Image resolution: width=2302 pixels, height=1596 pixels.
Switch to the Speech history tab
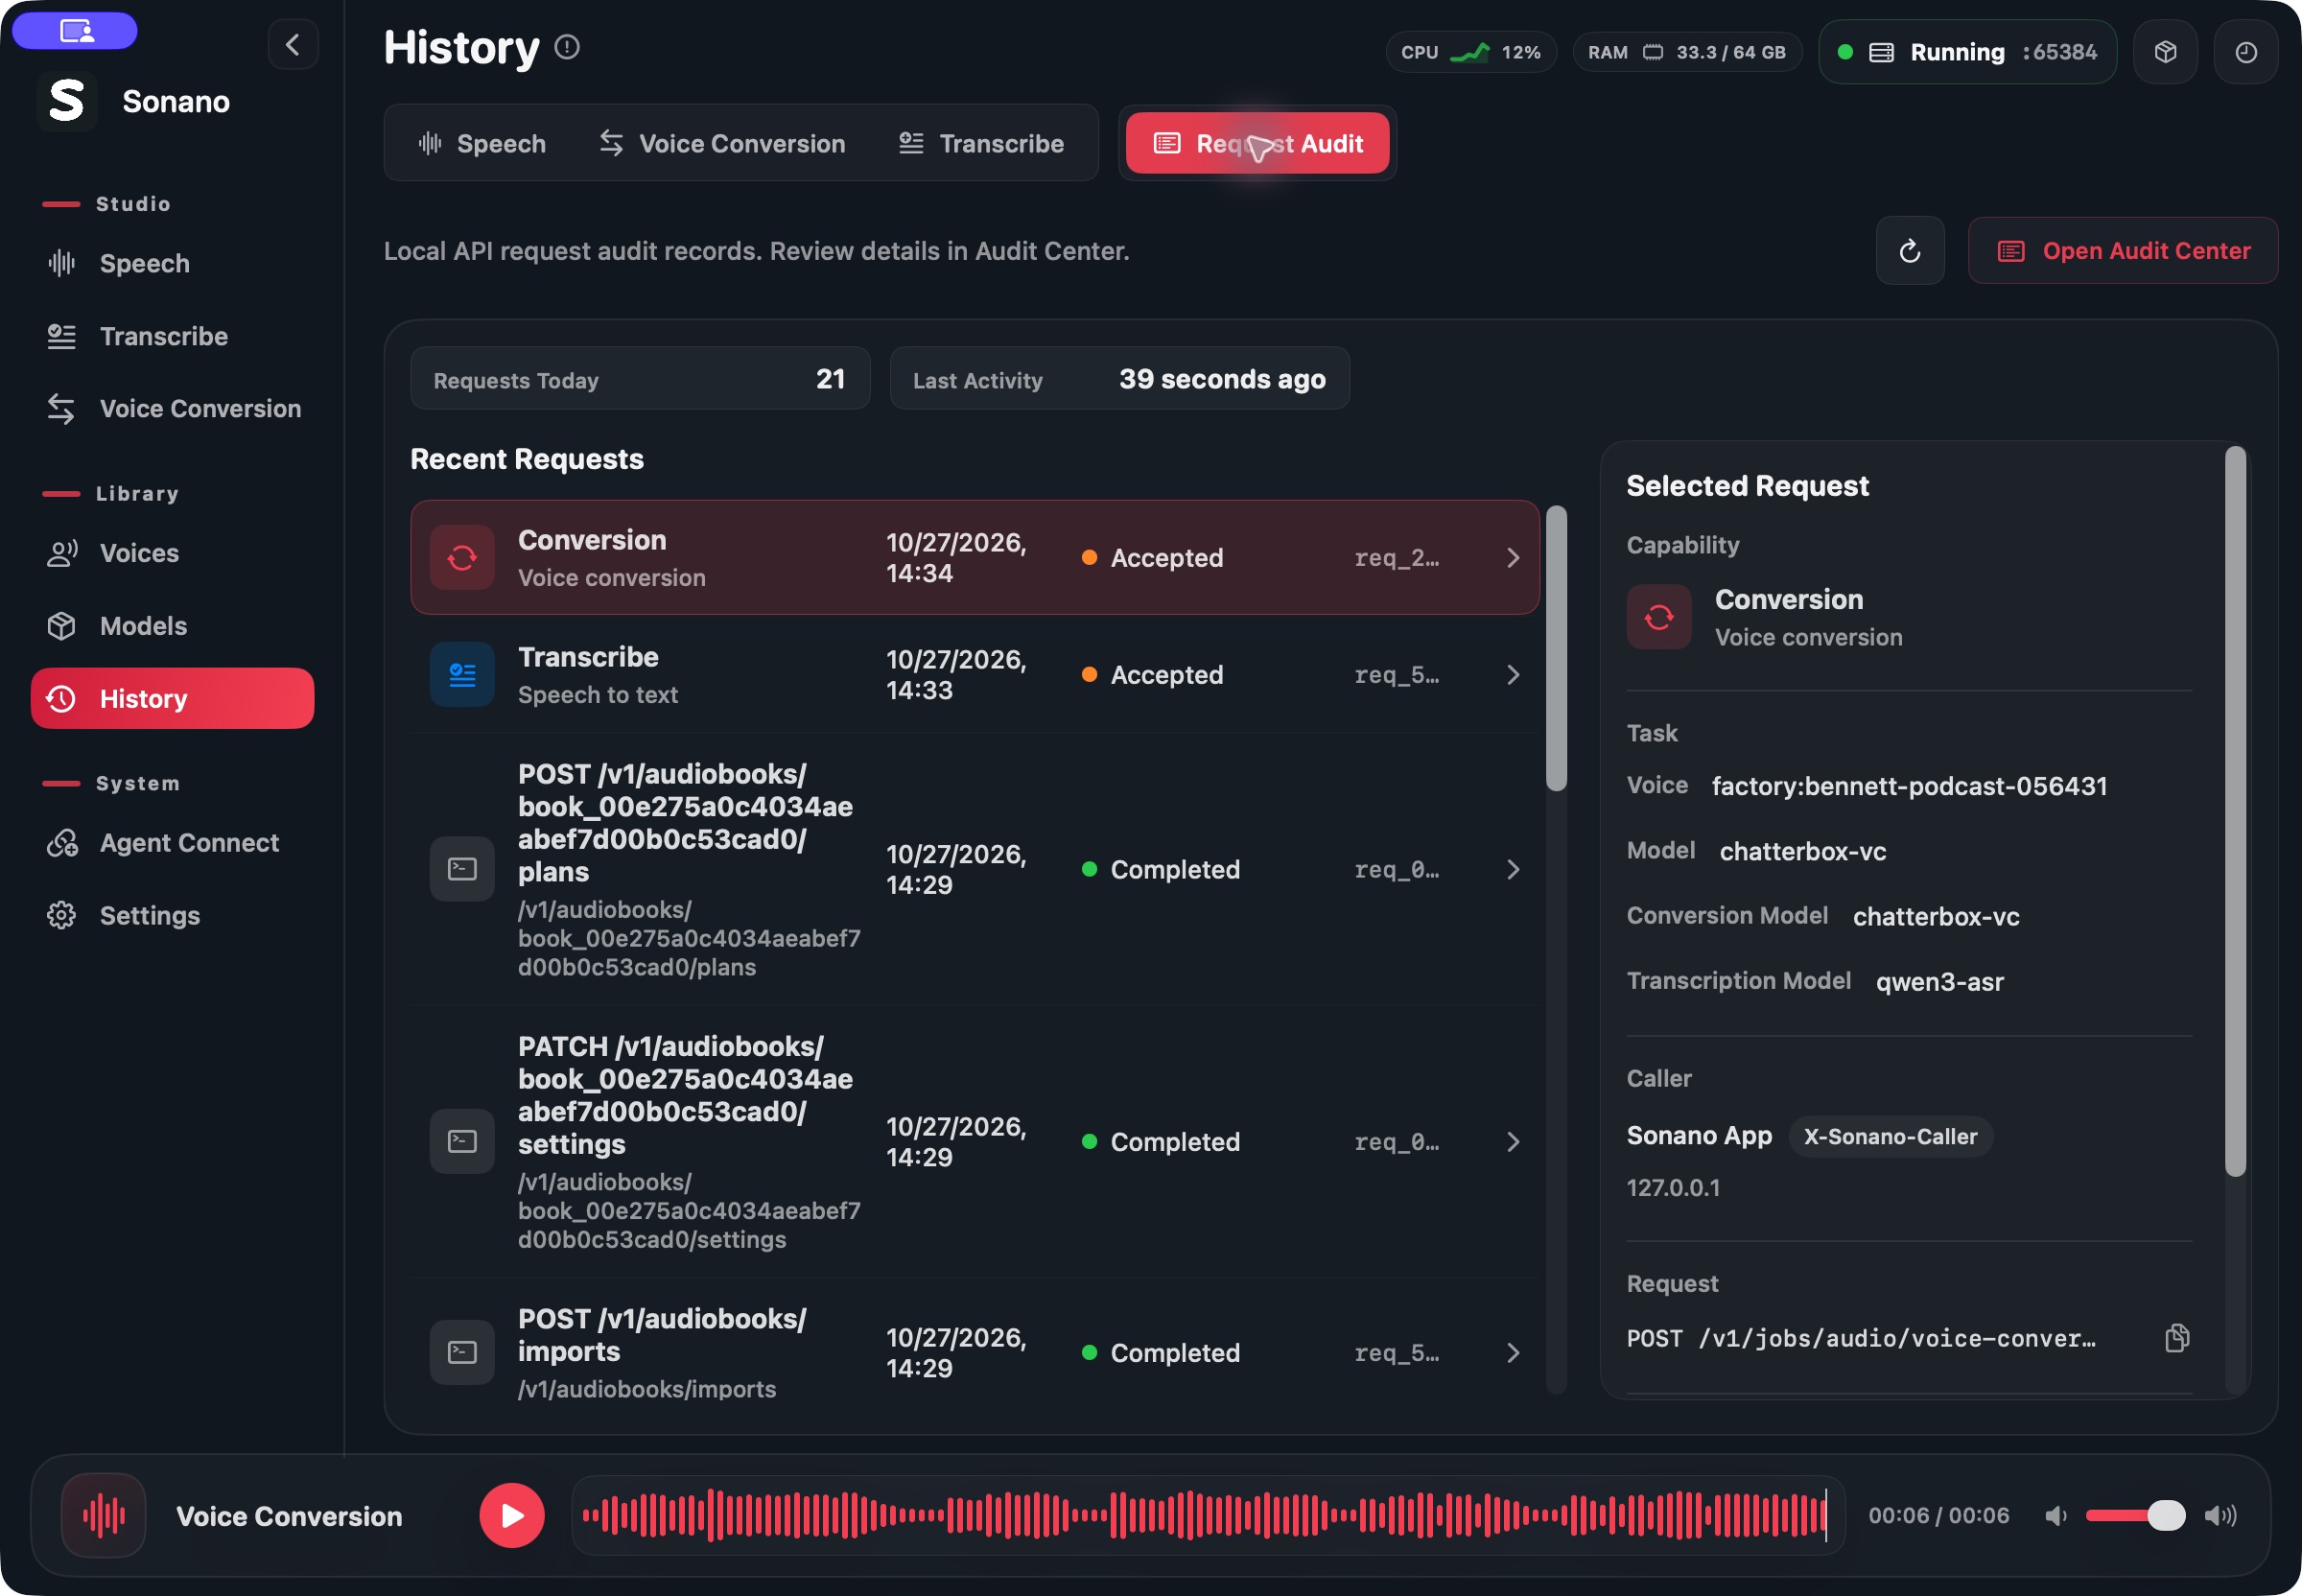[x=482, y=144]
